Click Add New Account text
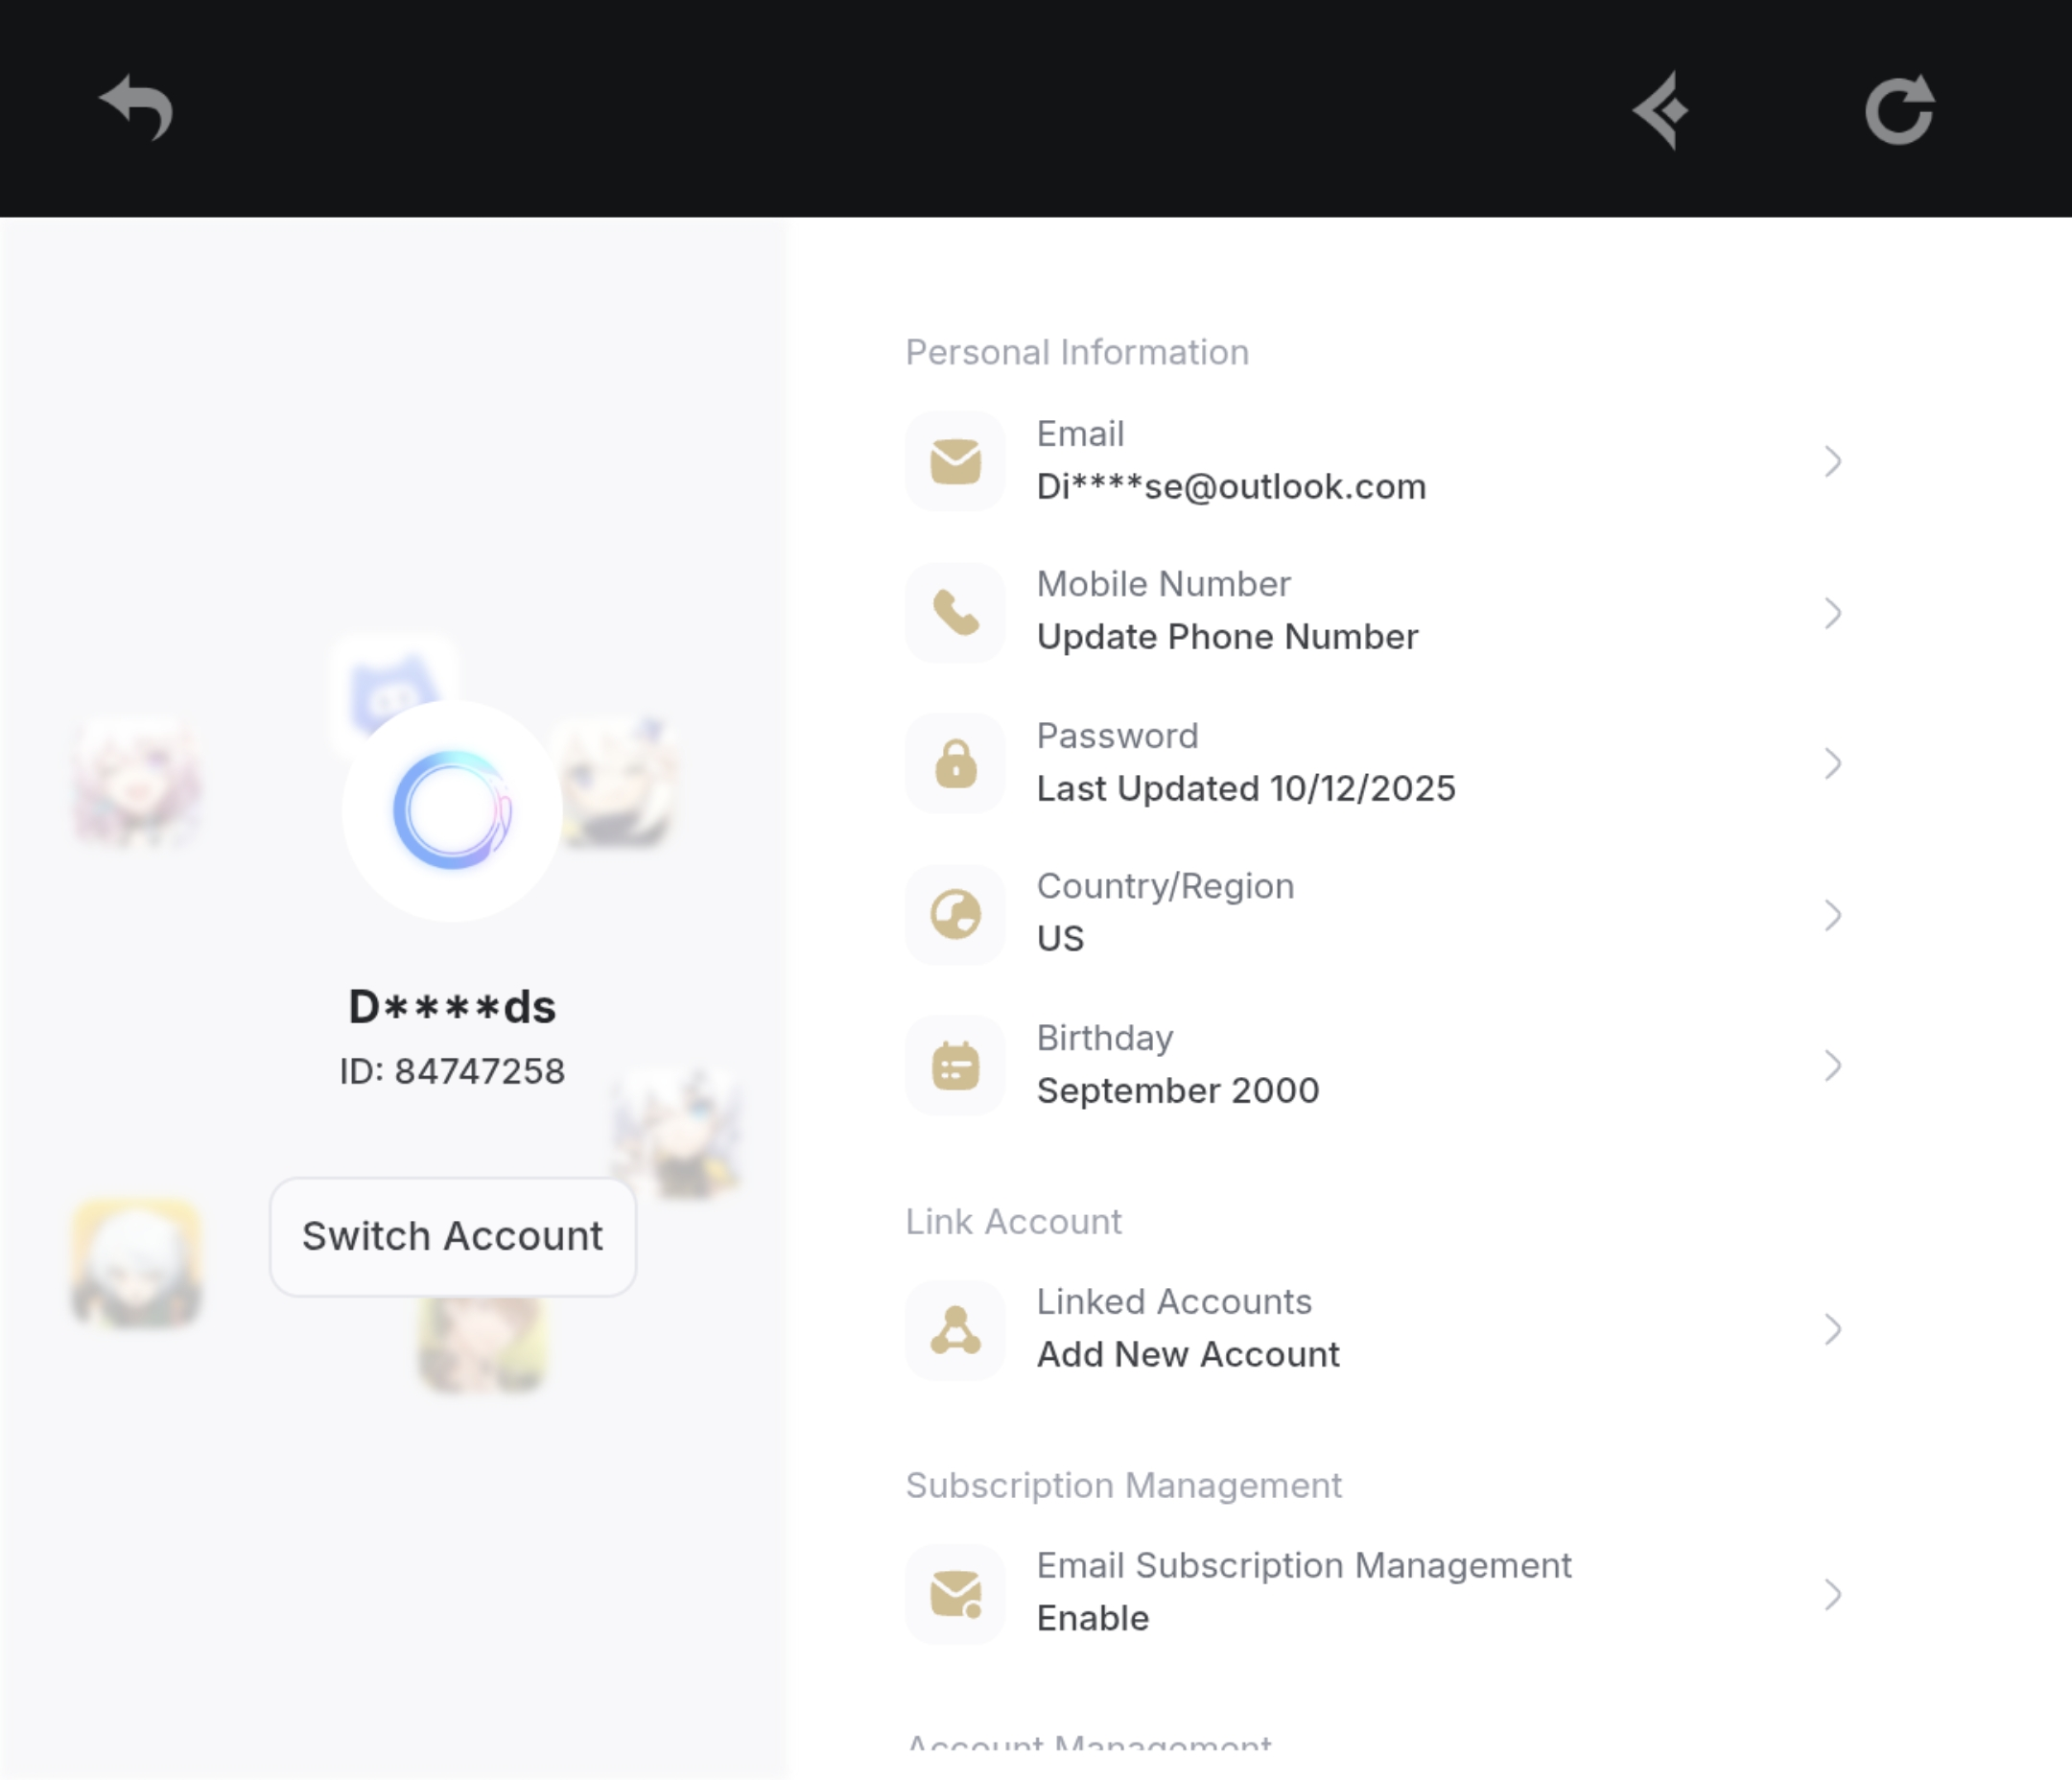This screenshot has width=2072, height=1780. point(1188,1354)
